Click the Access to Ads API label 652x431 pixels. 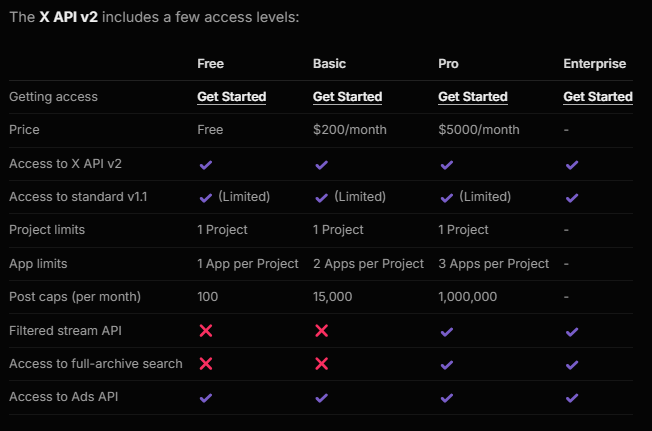[64, 397]
